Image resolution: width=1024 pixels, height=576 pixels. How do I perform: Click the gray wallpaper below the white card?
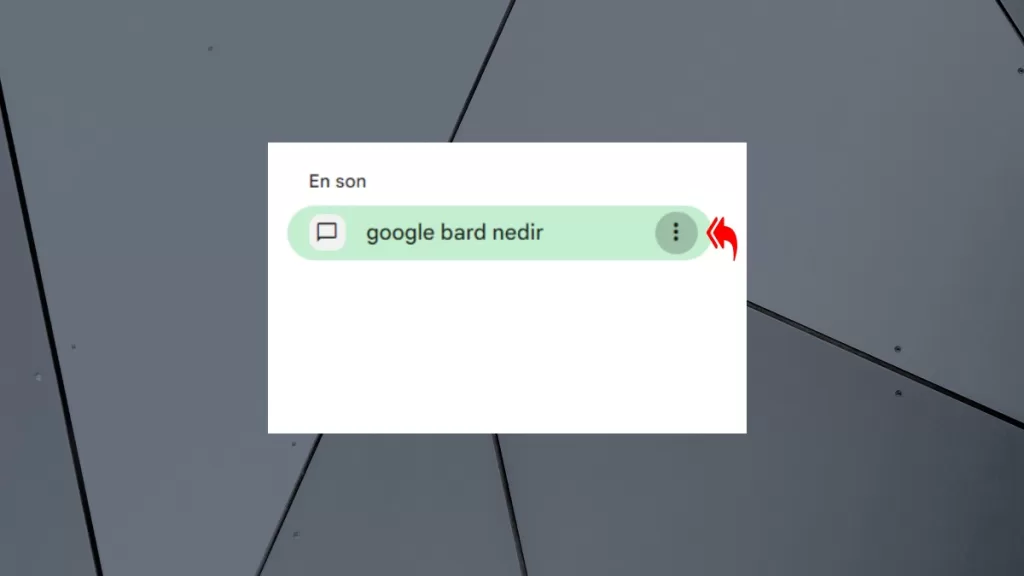point(507,505)
